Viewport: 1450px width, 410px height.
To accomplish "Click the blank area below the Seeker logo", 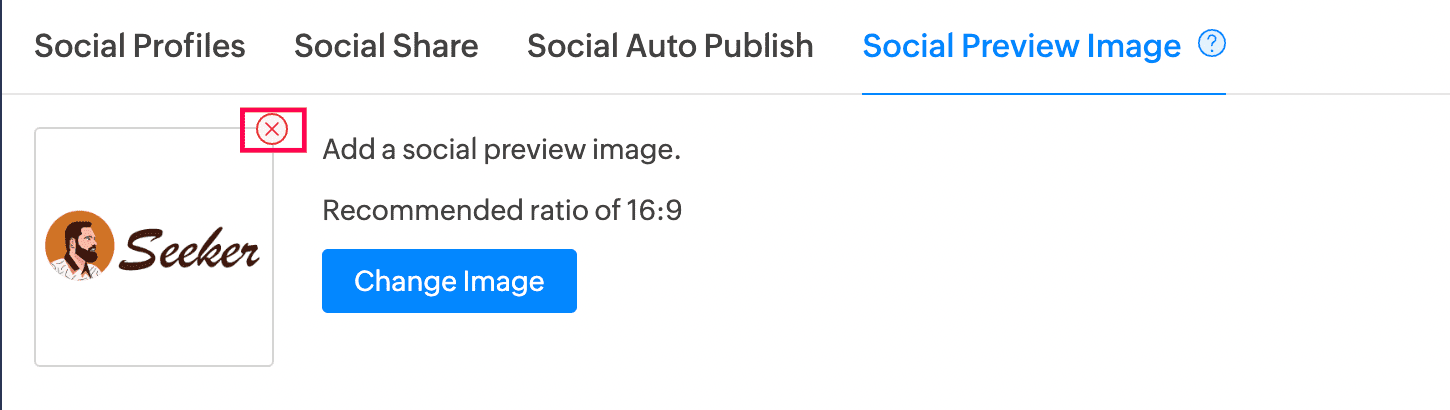I will (154, 325).
